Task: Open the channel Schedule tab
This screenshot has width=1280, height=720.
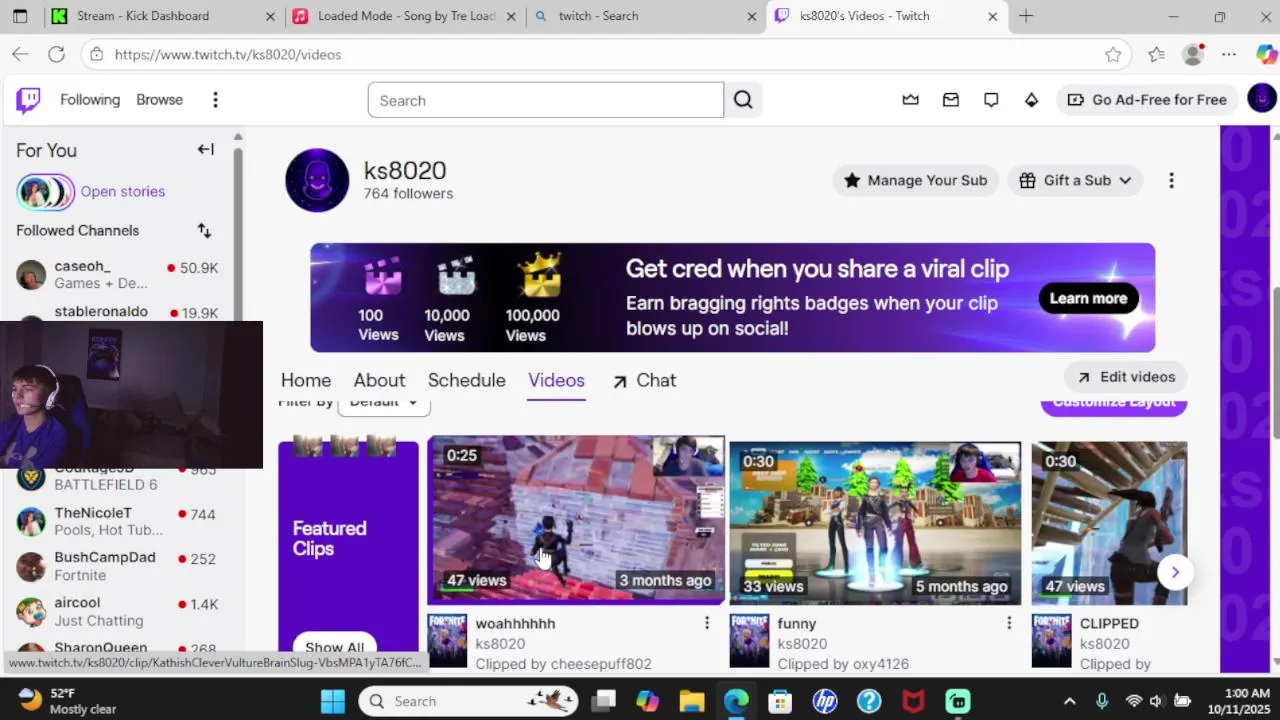Action: 466,380
